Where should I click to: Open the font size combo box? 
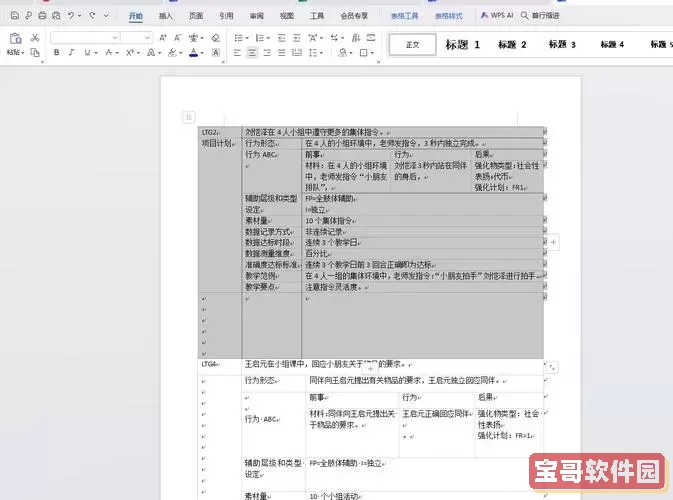[x=136, y=38]
